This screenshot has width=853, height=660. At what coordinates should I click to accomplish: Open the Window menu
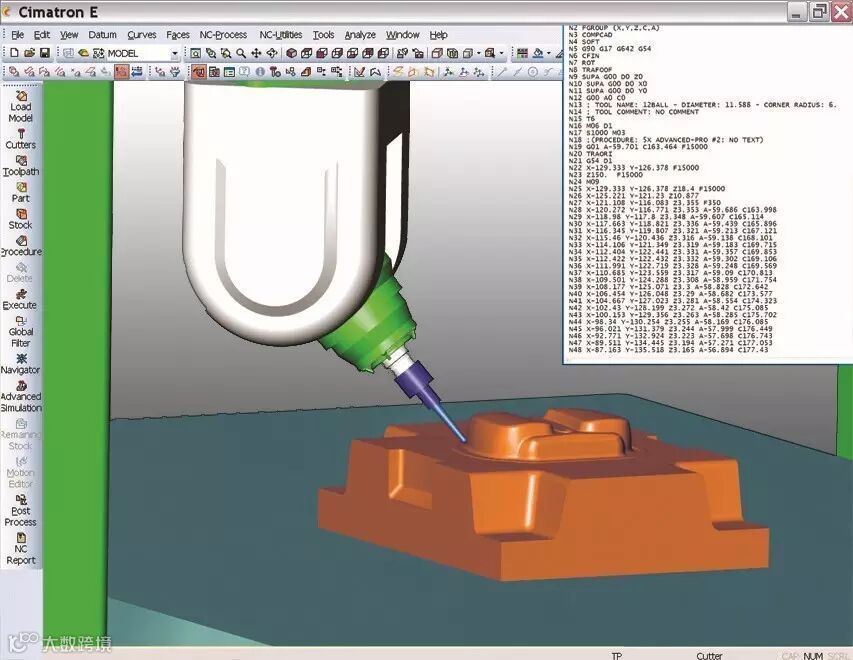click(x=403, y=35)
